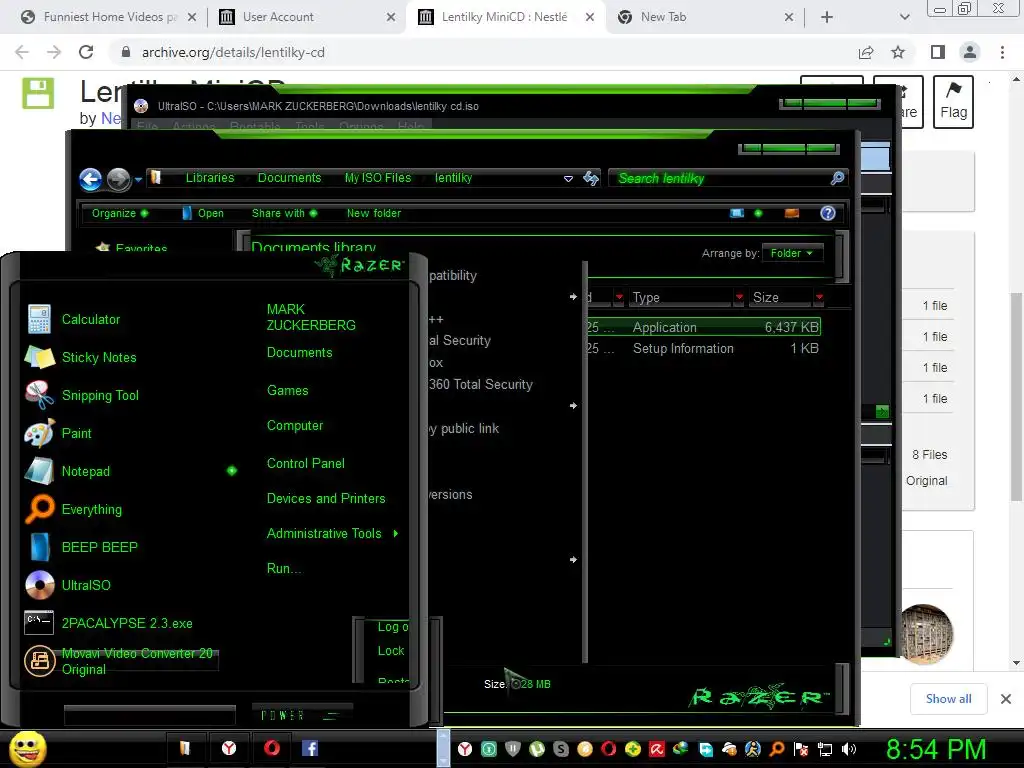Open the Size column filter dropdown
1024x768 pixels.
point(819,297)
